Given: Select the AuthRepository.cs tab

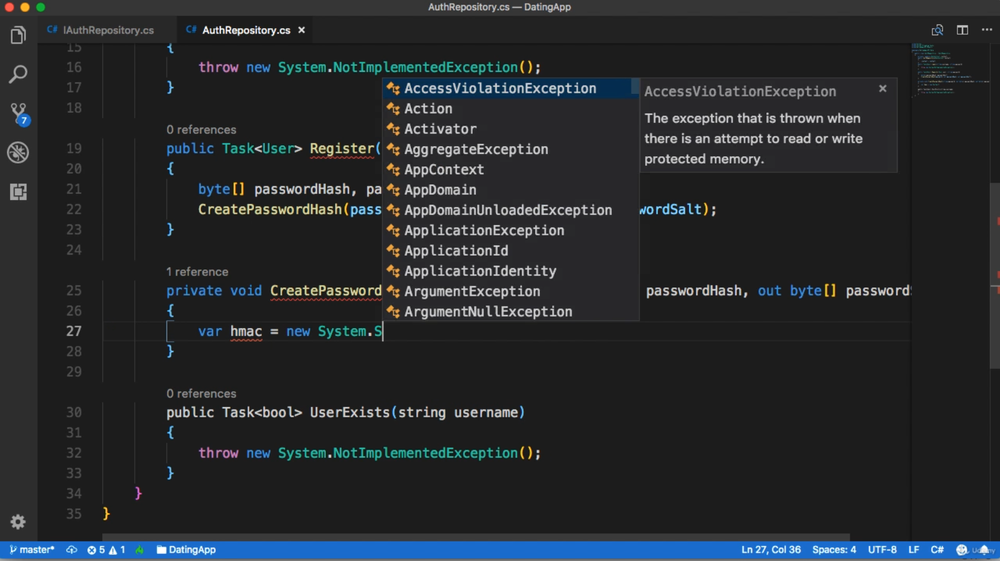Looking at the screenshot, I should point(246,30).
